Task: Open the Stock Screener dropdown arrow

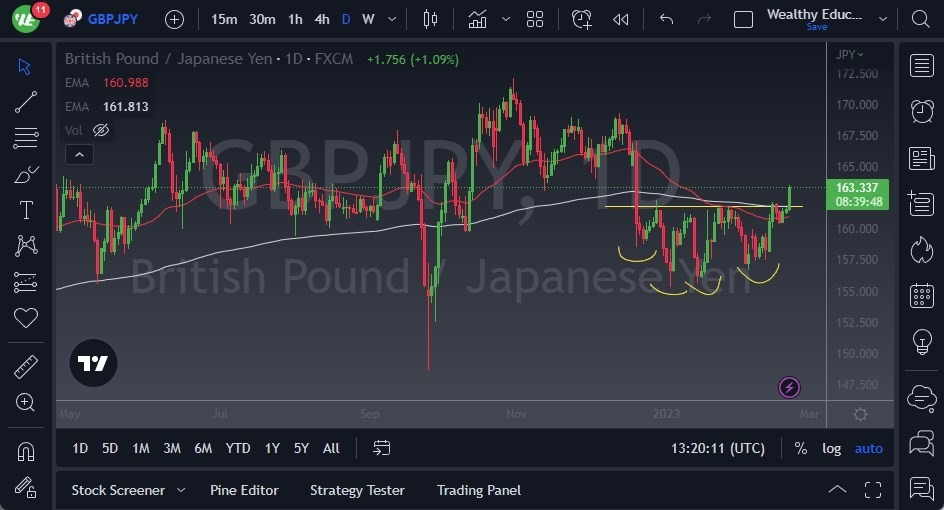Action: click(x=181, y=490)
